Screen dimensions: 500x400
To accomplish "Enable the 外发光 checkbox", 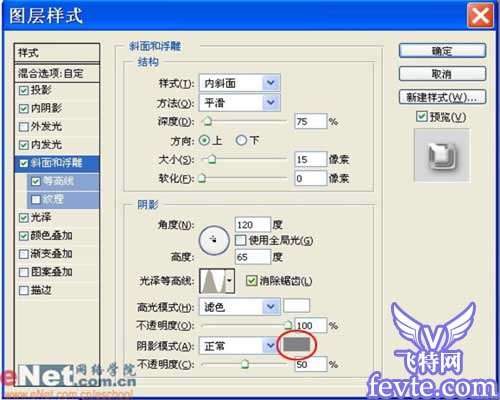I will pyautogui.click(x=24, y=127).
